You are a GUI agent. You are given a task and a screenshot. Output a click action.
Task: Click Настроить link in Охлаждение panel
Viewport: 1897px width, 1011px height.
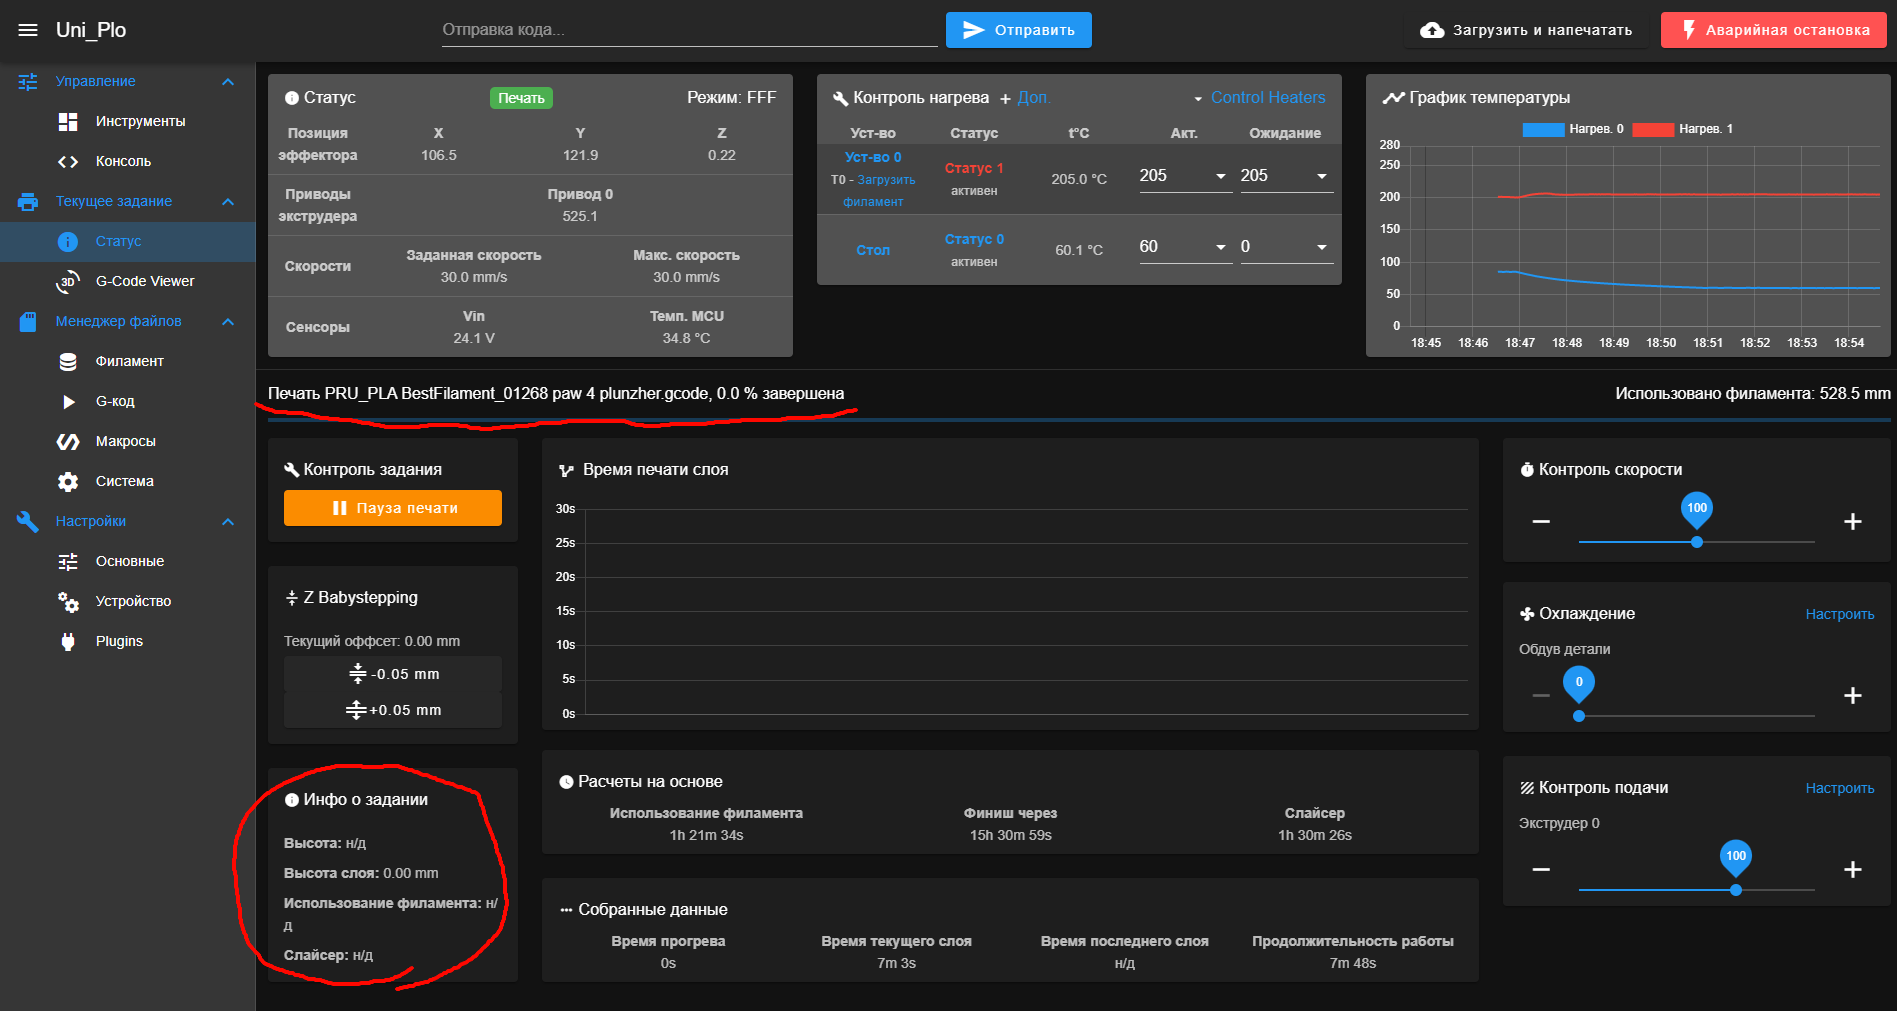pos(1839,614)
